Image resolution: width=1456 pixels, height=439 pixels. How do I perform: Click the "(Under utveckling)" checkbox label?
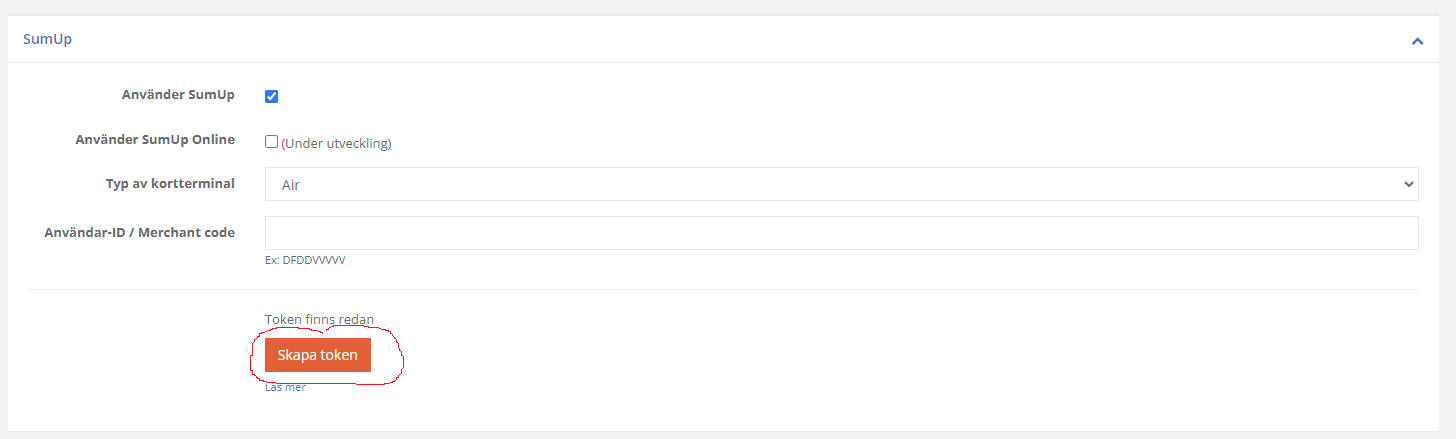pyautogui.click(x=336, y=143)
